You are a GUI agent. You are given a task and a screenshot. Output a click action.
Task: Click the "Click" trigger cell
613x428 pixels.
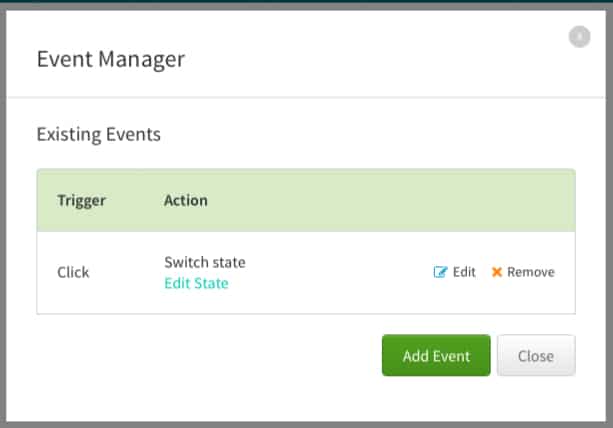[x=73, y=272]
